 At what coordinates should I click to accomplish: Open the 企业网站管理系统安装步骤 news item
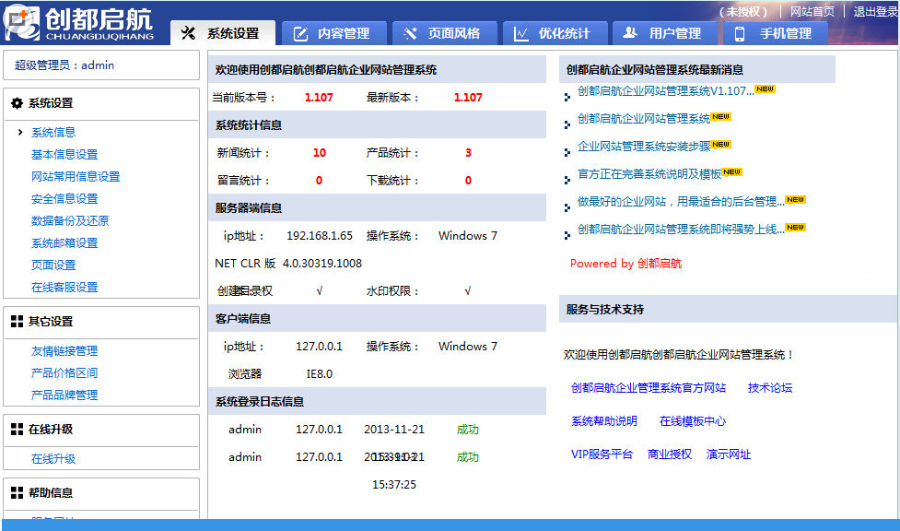(x=643, y=146)
